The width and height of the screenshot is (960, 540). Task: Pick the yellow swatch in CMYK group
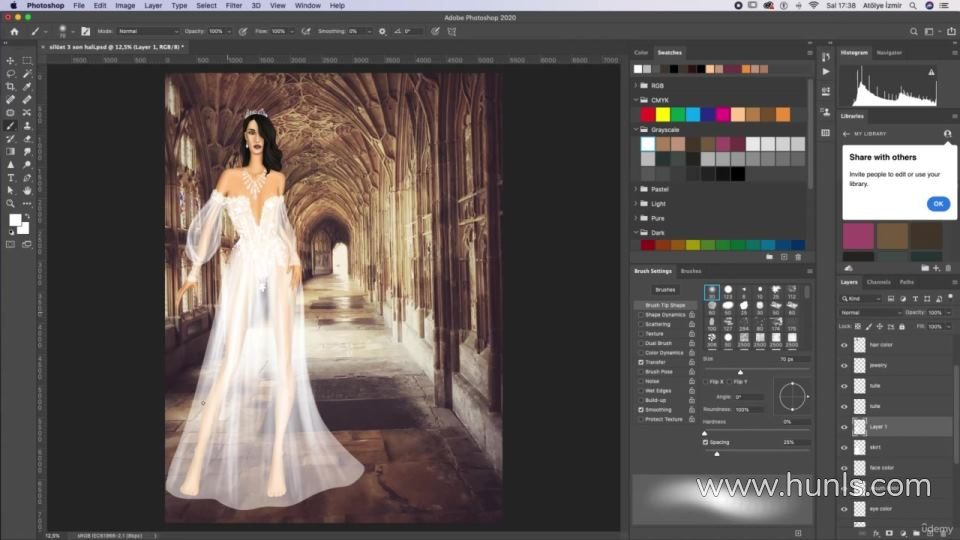(x=662, y=114)
